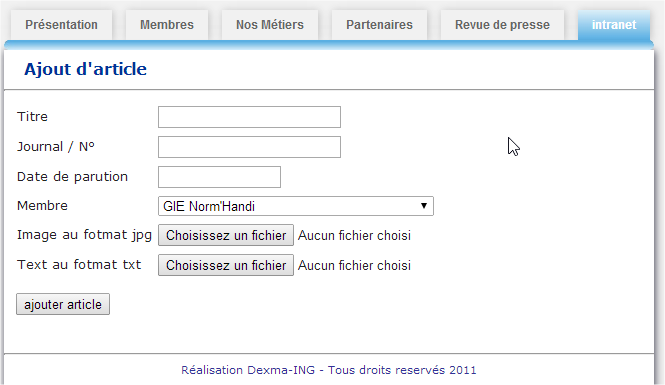The height and width of the screenshot is (385, 665).
Task: Open the Membre dropdown showing GIE Norm'Handi
Action: pyautogui.click(x=296, y=206)
